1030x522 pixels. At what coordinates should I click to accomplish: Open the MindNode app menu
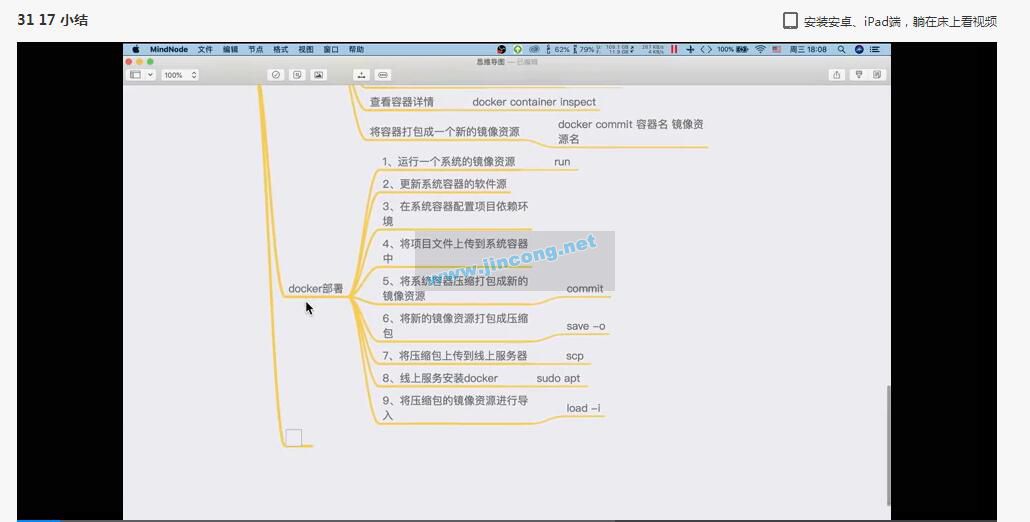tap(169, 49)
